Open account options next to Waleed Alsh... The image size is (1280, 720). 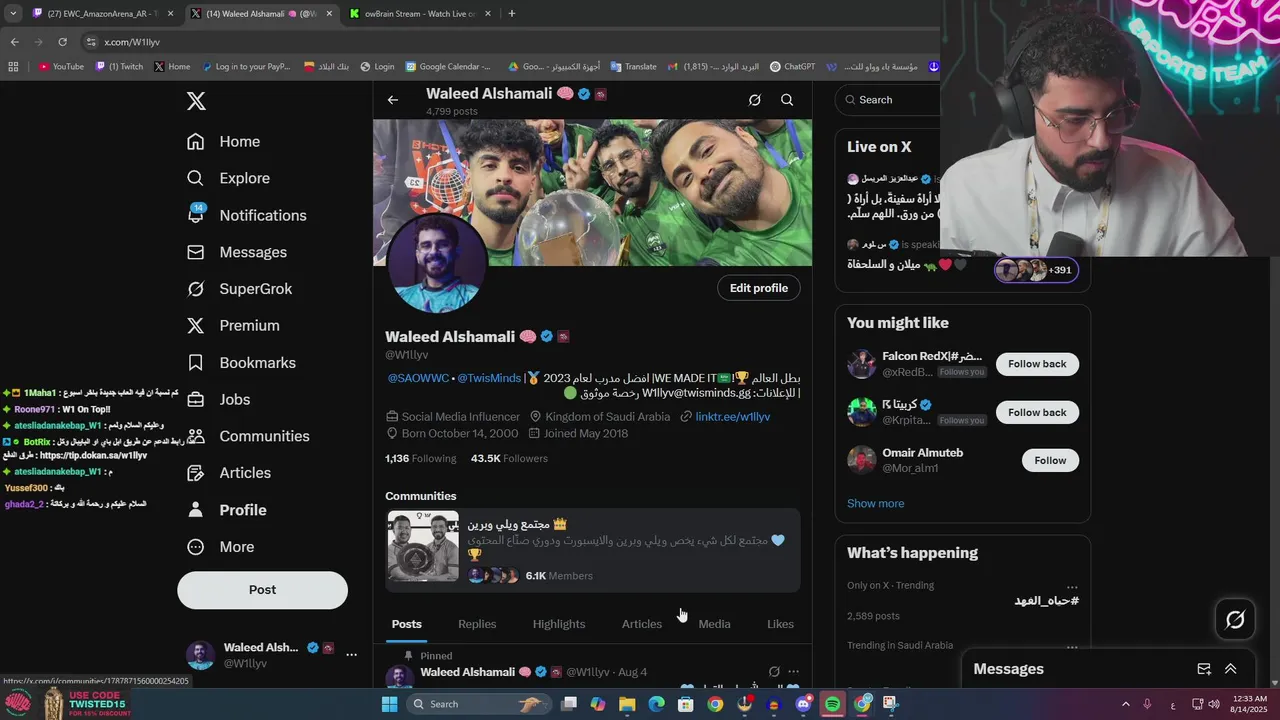(351, 655)
